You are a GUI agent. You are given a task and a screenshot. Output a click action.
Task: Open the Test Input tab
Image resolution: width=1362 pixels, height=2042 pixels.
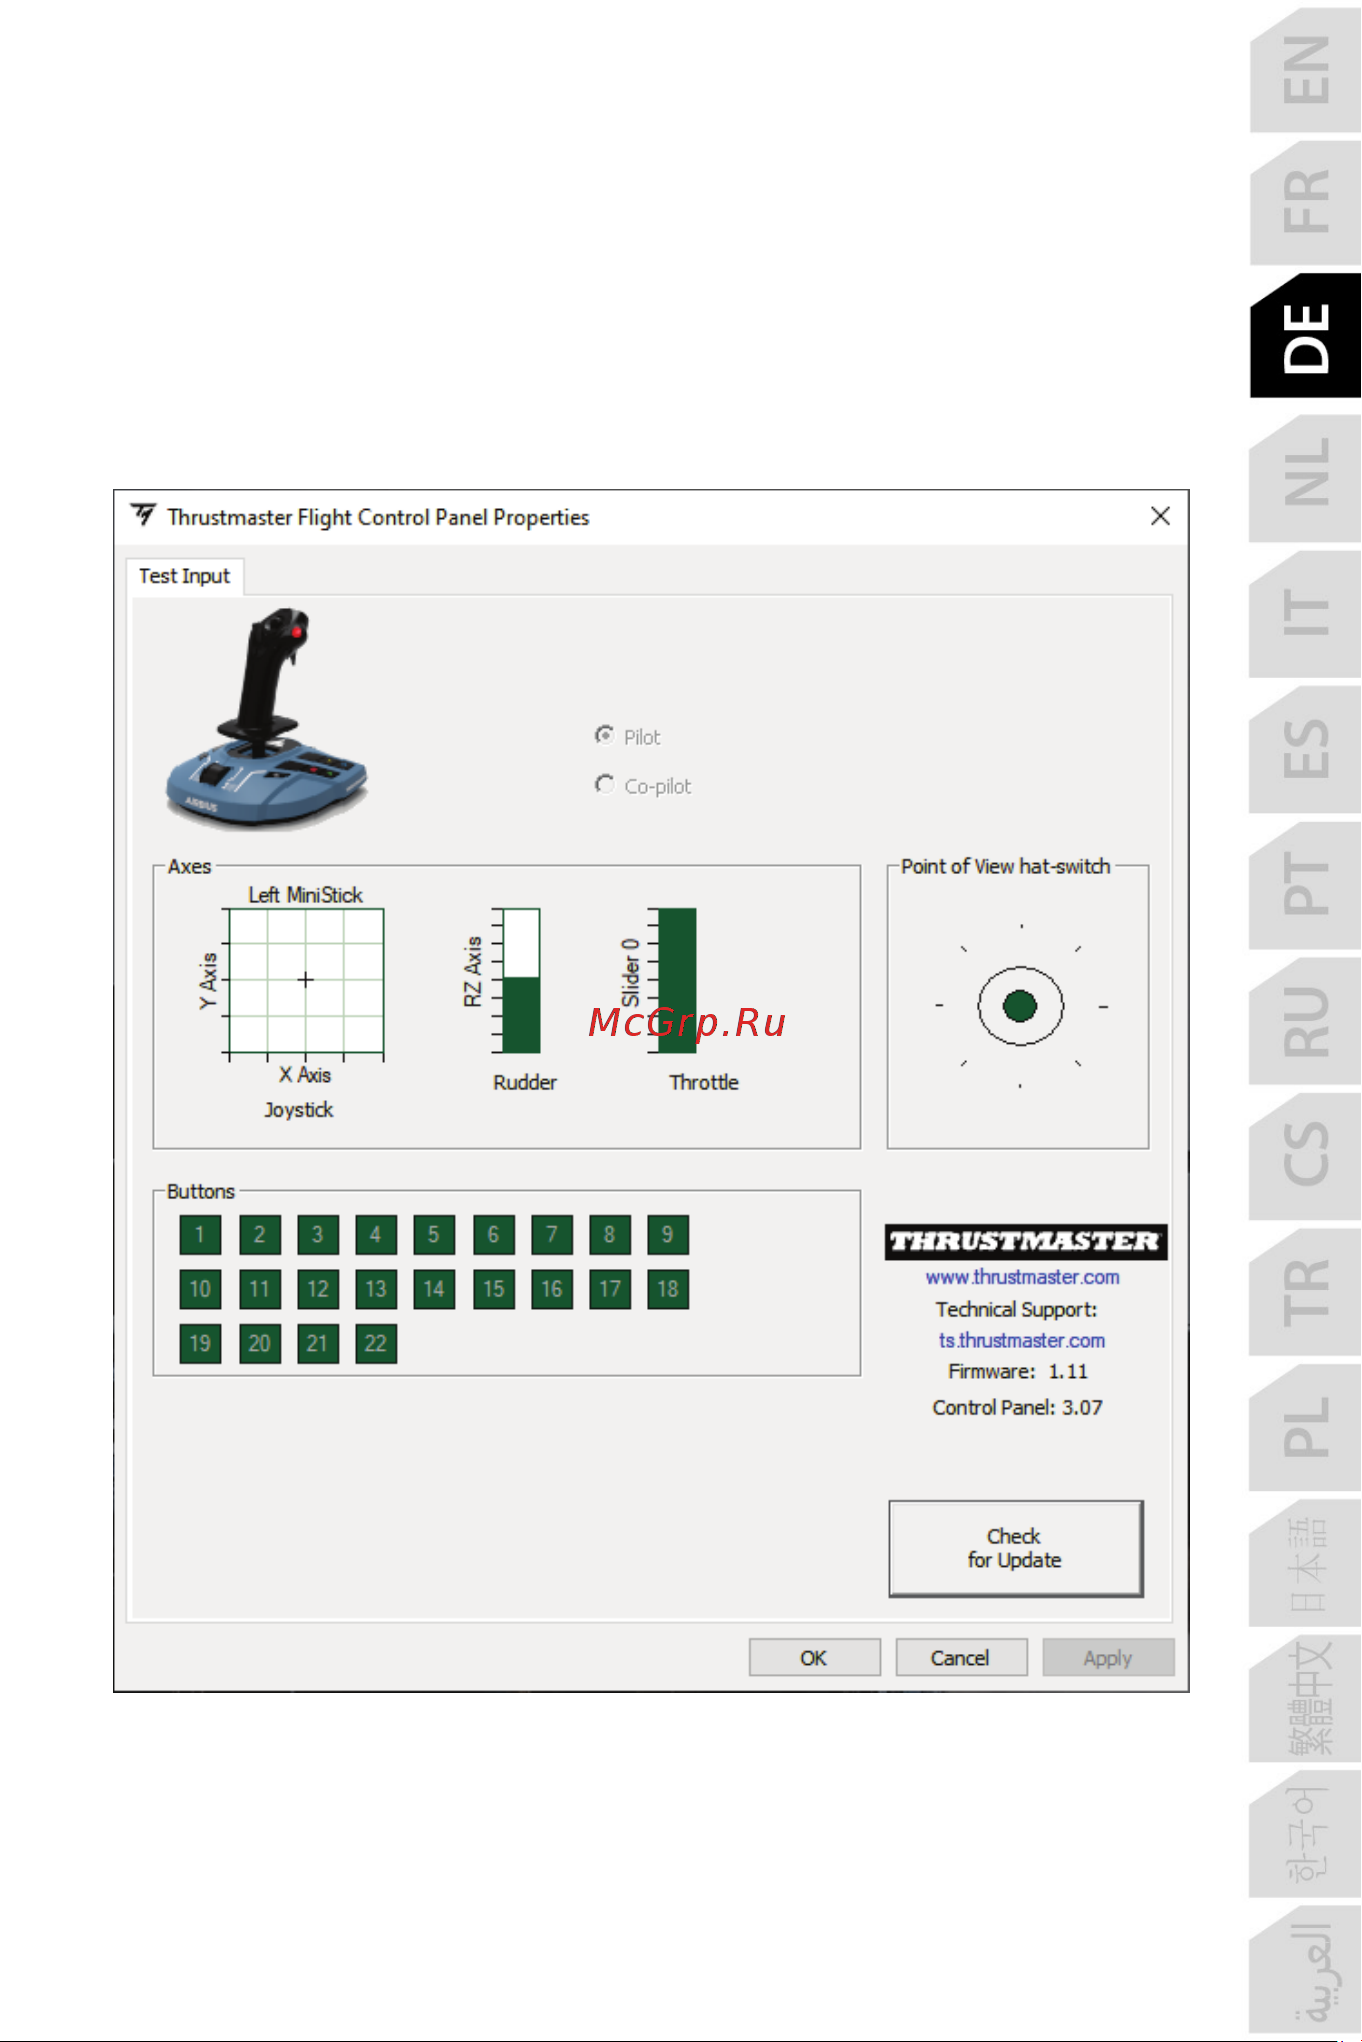click(184, 576)
